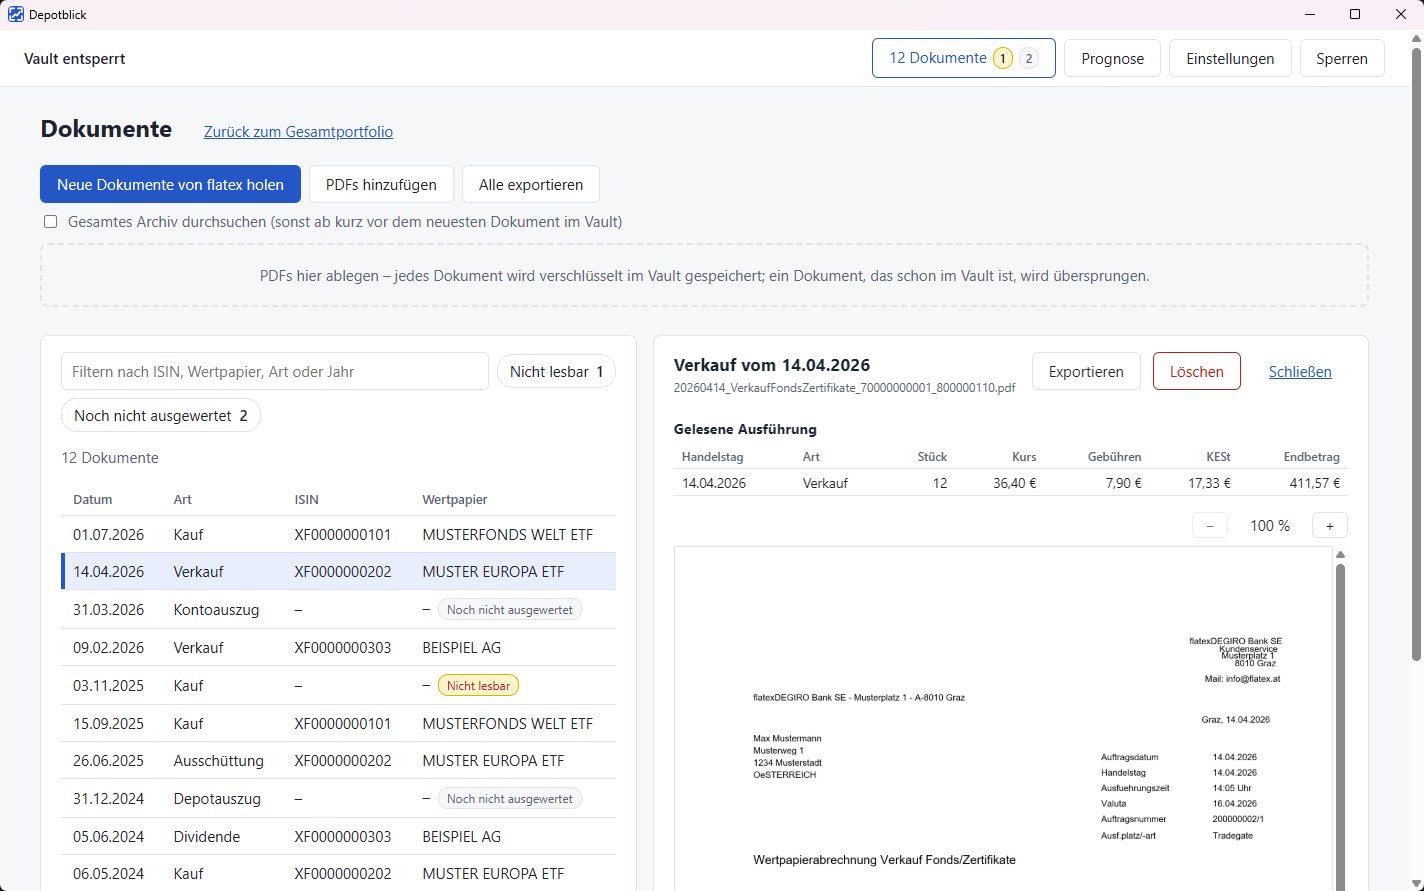This screenshot has width=1424, height=891.
Task: Select the 09.02.2026 Verkauf BEISPIEL AG row
Action: [x=338, y=648]
